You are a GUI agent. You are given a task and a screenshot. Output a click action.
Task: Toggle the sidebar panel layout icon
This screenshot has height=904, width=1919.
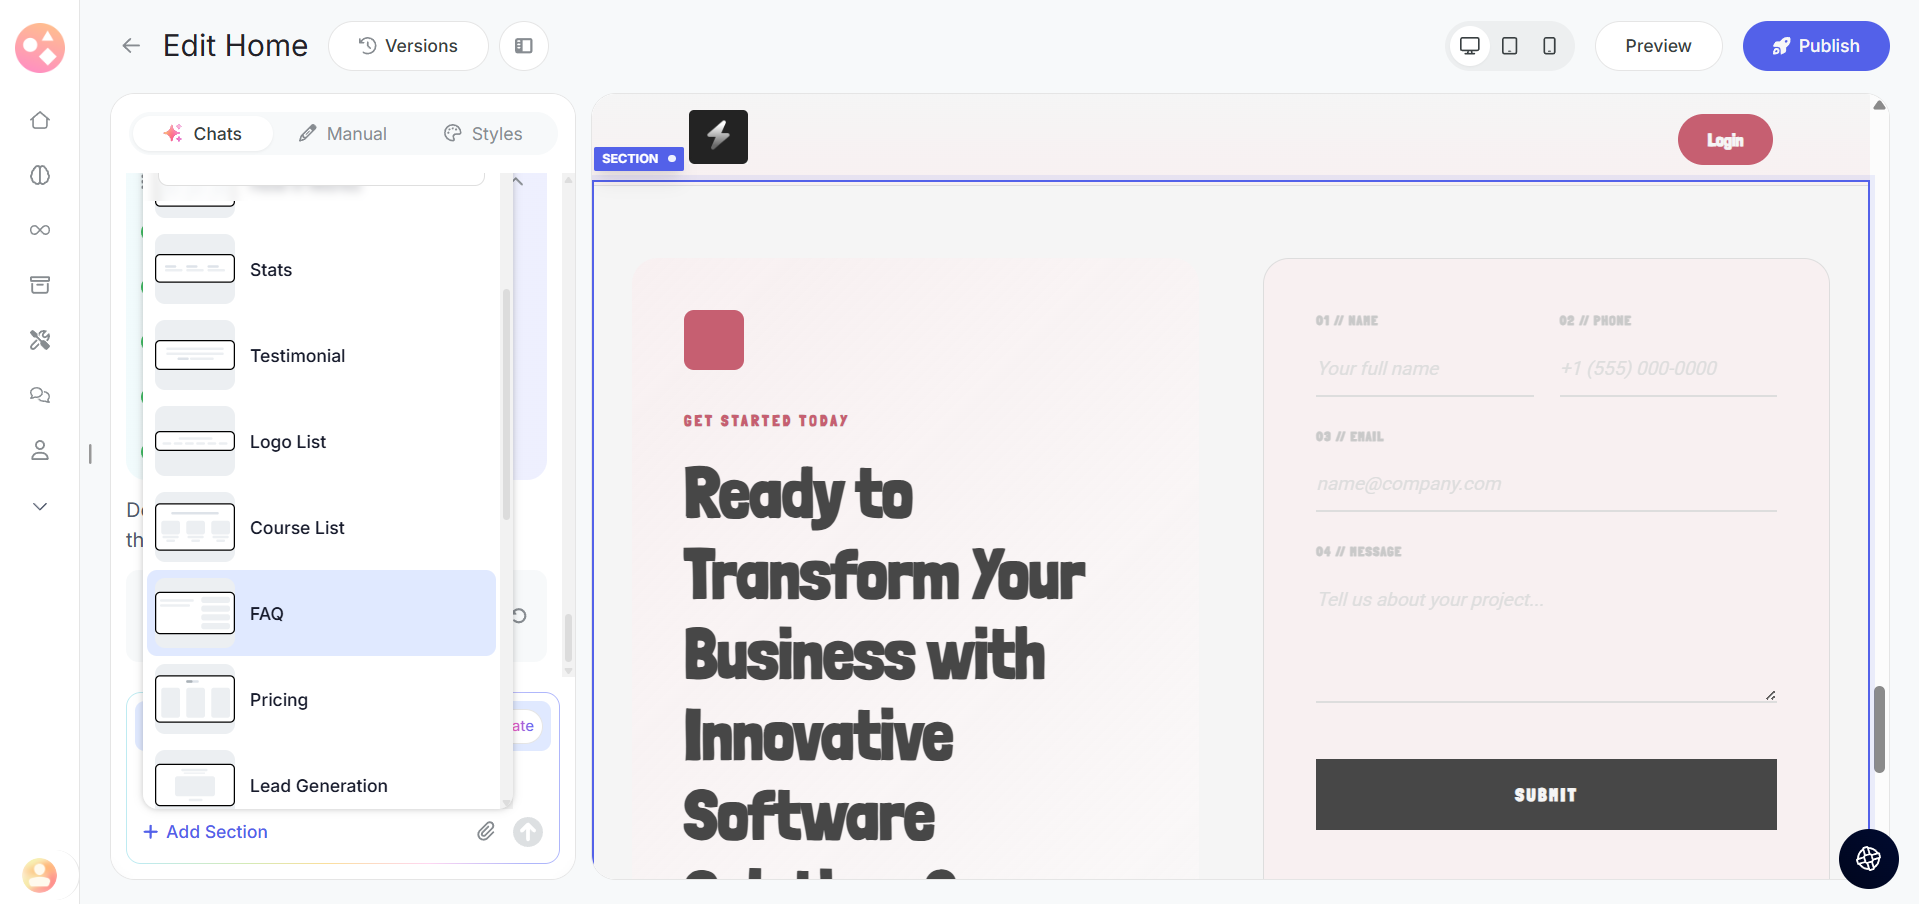pyautogui.click(x=523, y=46)
